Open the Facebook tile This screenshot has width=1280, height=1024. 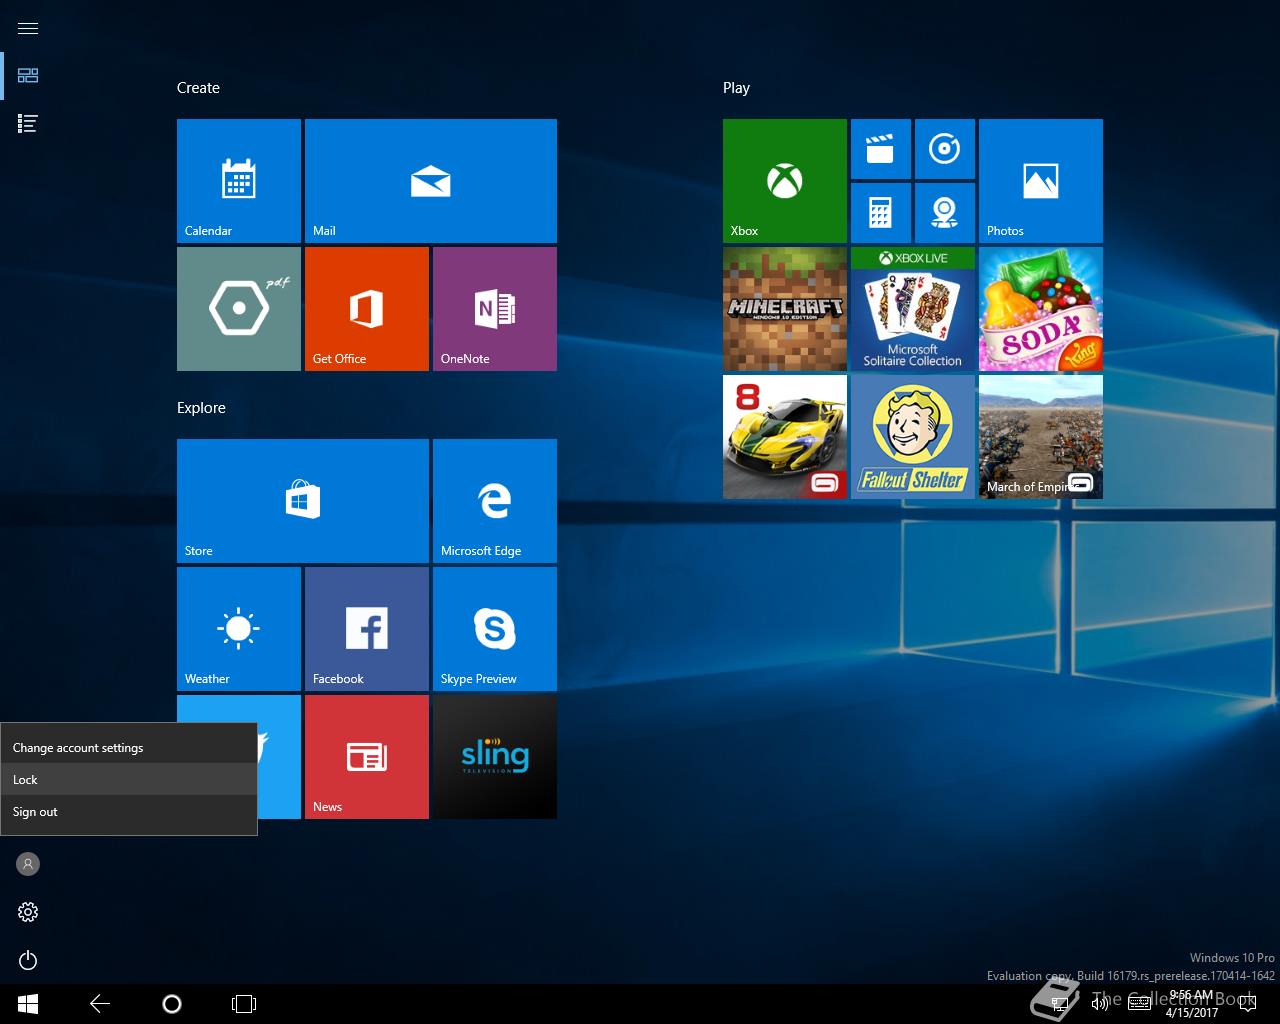pos(367,629)
